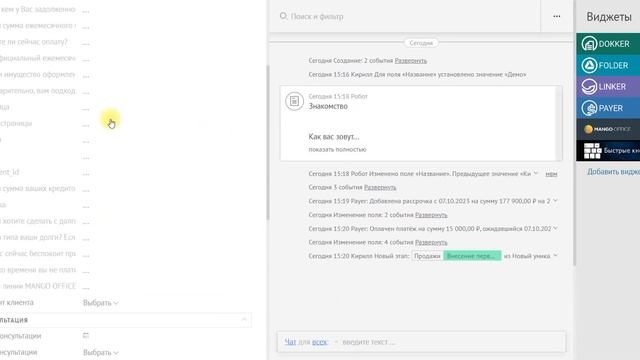Expand the Кирилл Новый этап entry chevron

555,256
